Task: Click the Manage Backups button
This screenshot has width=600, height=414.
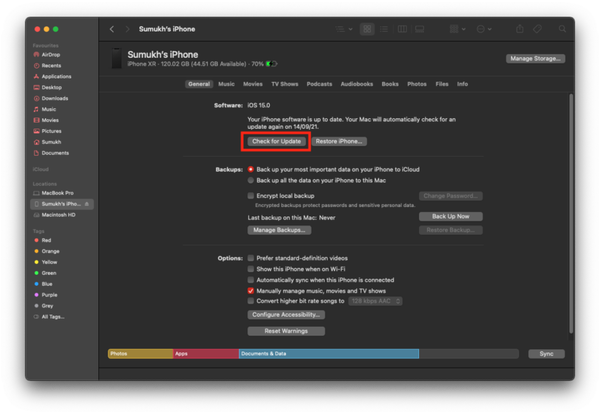Action: tap(279, 230)
